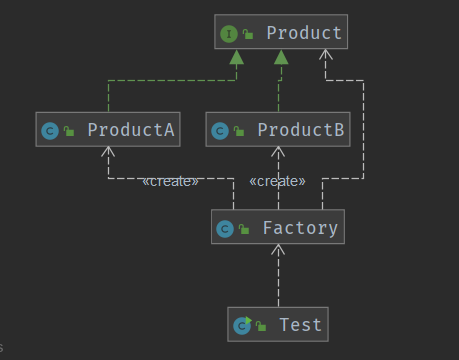
Task: Click the public lock icon on ProductB
Action: pyautogui.click(x=239, y=131)
